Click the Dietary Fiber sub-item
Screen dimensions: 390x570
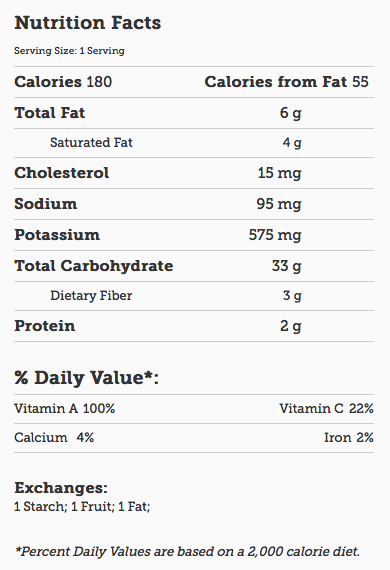[91, 296]
